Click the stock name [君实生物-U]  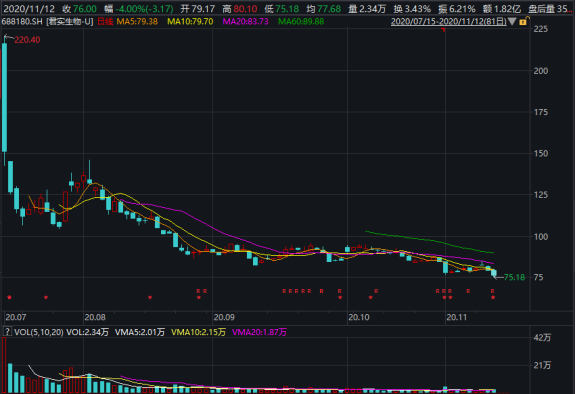pos(70,22)
